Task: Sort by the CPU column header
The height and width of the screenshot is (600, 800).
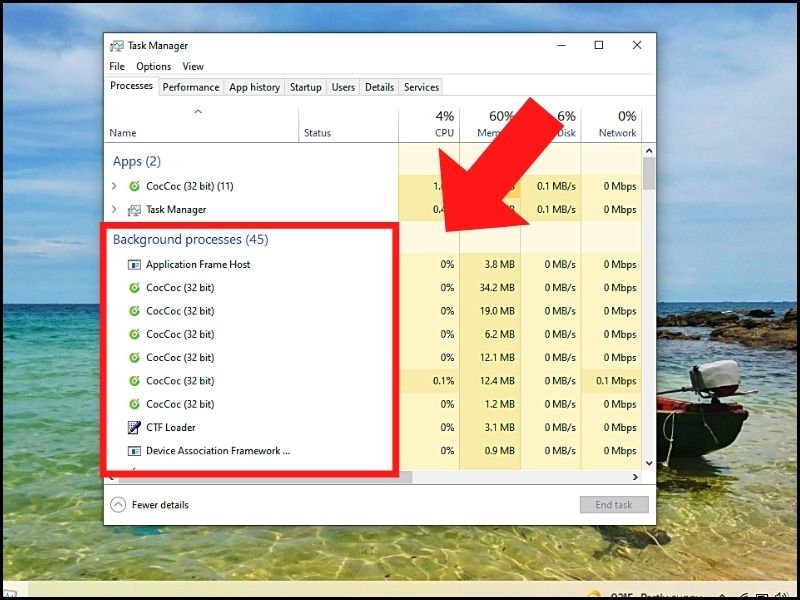Action: coord(429,124)
